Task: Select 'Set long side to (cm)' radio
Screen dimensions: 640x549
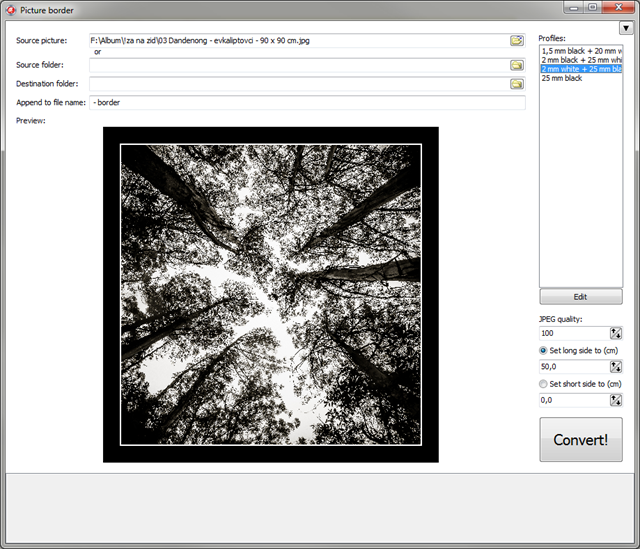Action: click(543, 350)
